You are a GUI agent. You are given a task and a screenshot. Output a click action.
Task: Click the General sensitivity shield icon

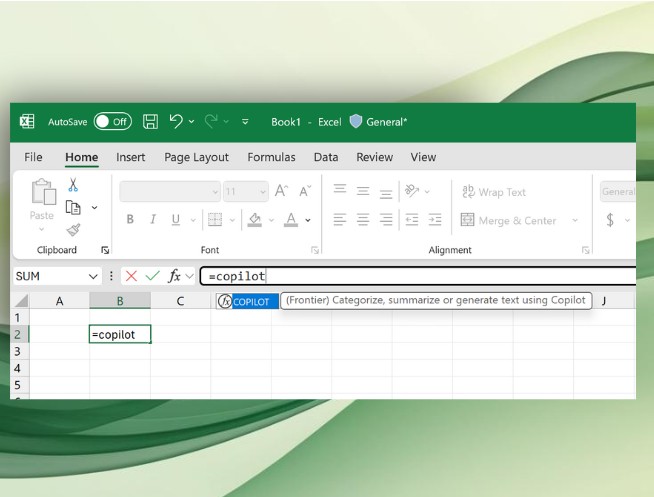pyautogui.click(x=355, y=121)
